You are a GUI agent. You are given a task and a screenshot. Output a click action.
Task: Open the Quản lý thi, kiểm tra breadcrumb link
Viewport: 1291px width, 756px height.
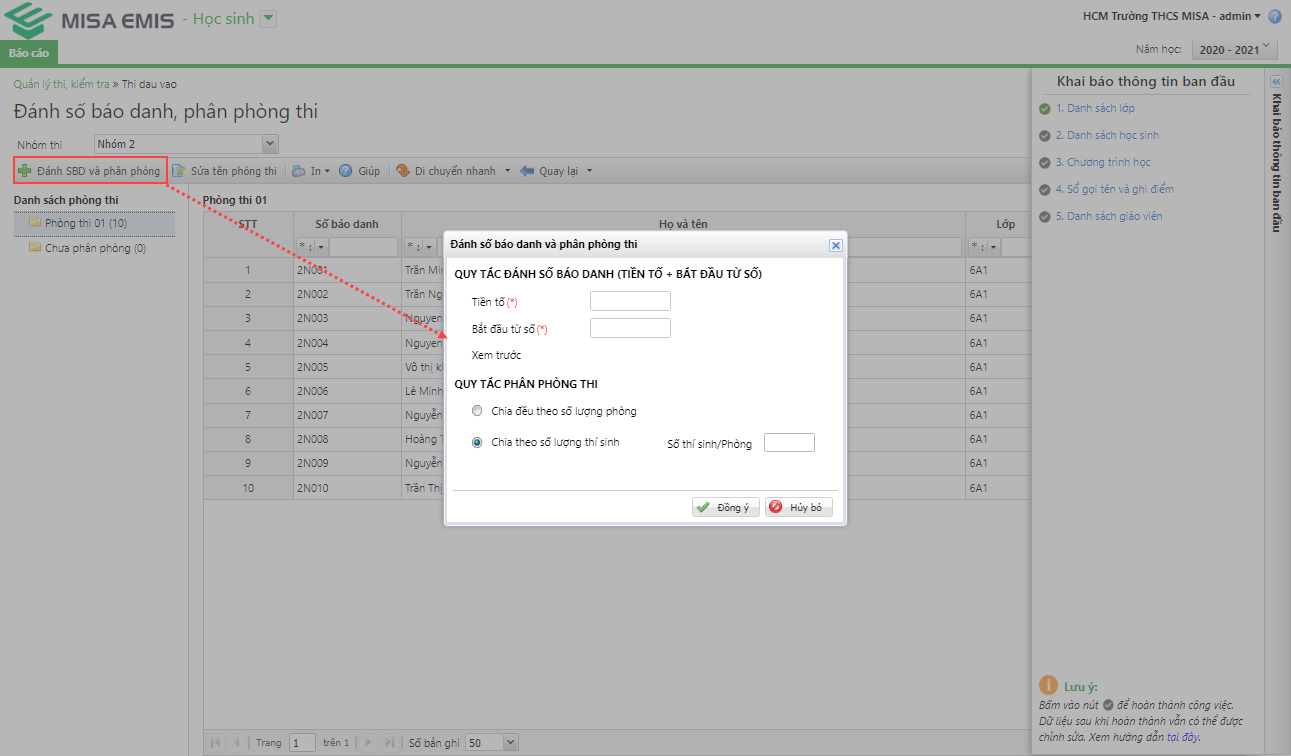[61, 84]
